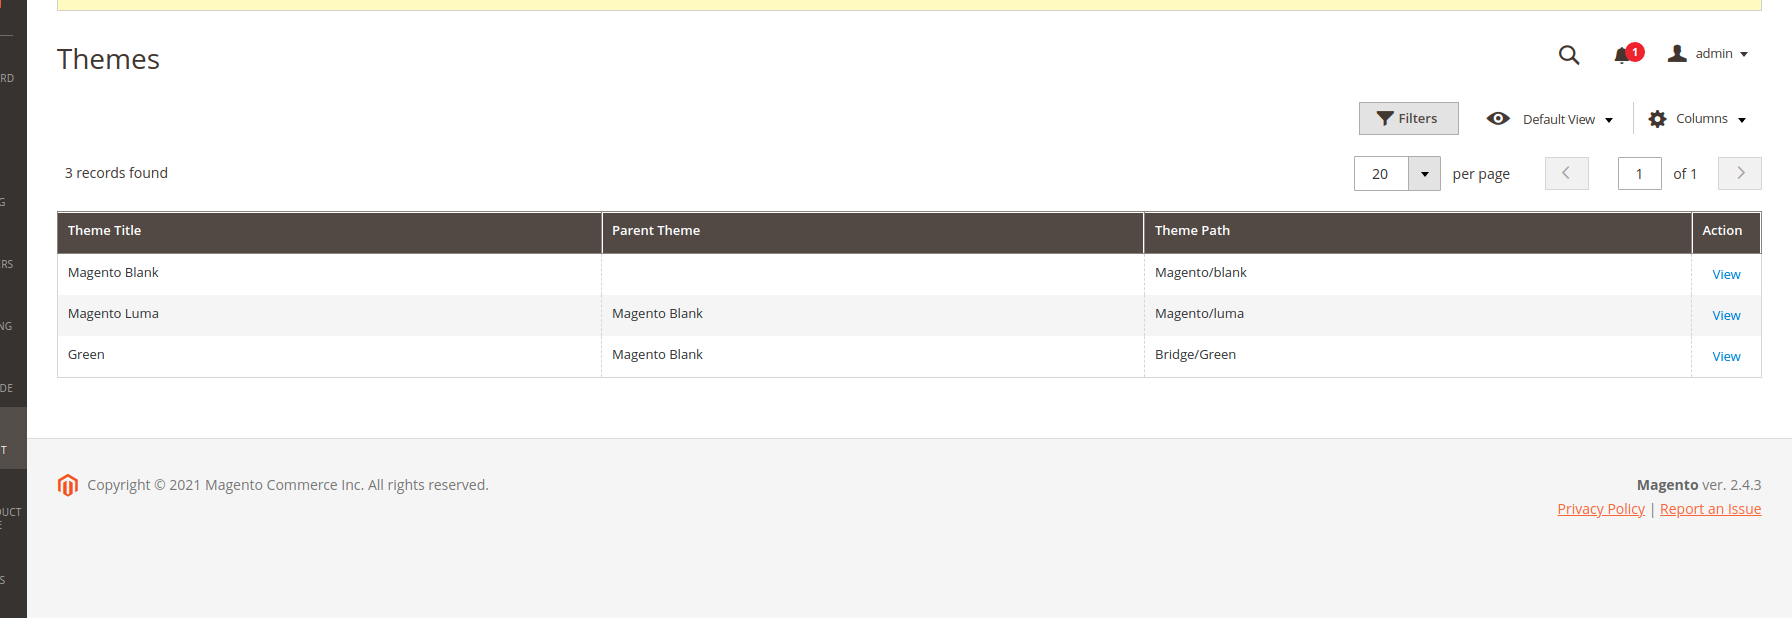Select the Magento Luma title cell
Viewport: 1792px width, 618px height.
pos(329,314)
